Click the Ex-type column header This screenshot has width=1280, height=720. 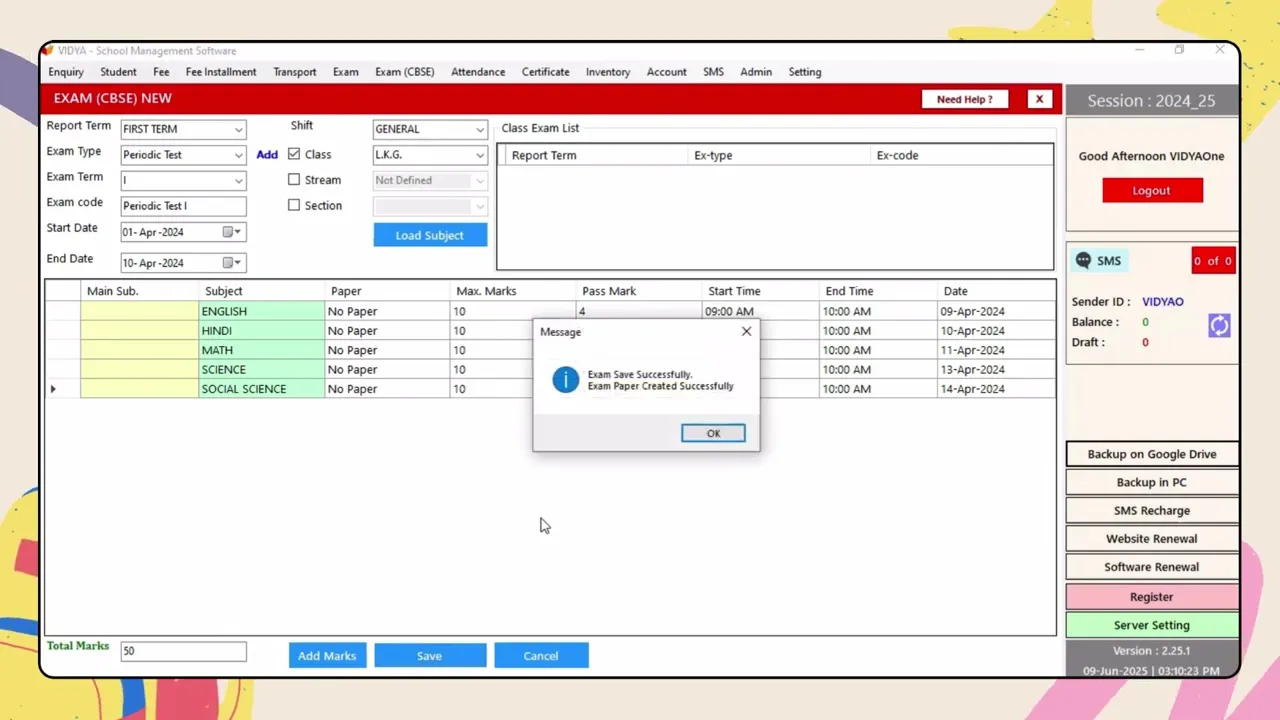coord(780,155)
